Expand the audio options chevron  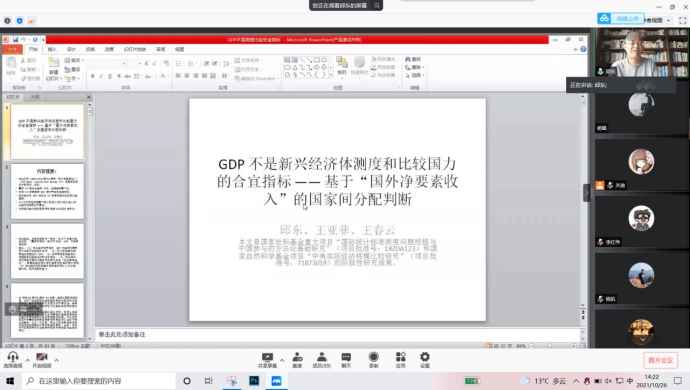click(x=27, y=360)
